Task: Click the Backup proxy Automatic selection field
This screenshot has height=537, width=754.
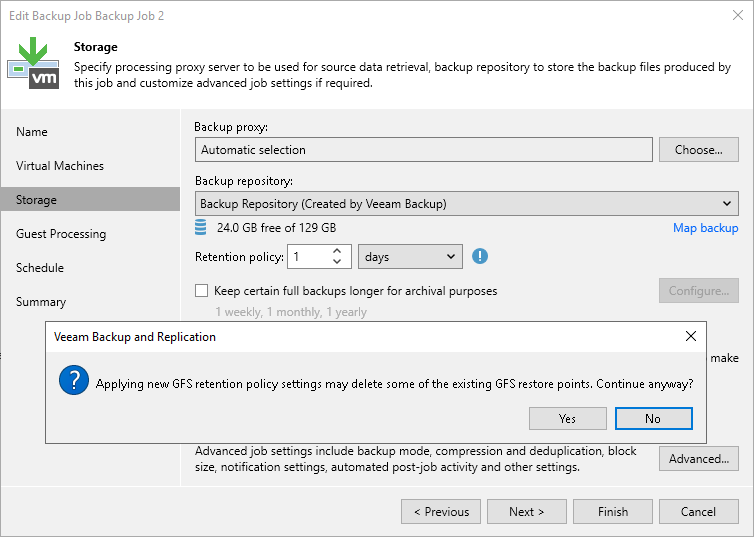Action: (x=424, y=150)
